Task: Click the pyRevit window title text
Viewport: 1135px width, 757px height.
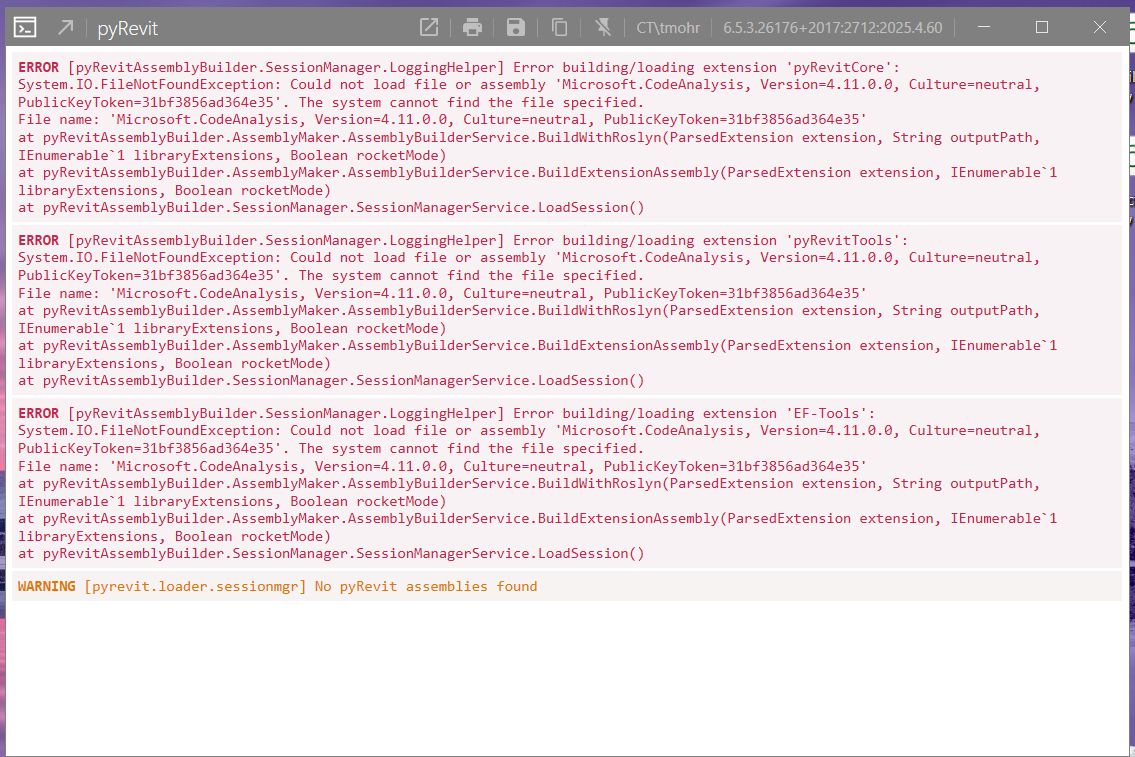Action: 127,28
